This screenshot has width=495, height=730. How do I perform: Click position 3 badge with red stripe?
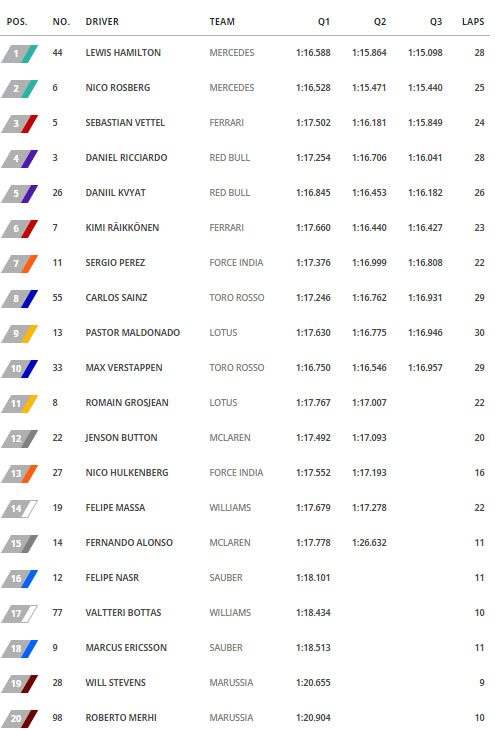(20, 123)
